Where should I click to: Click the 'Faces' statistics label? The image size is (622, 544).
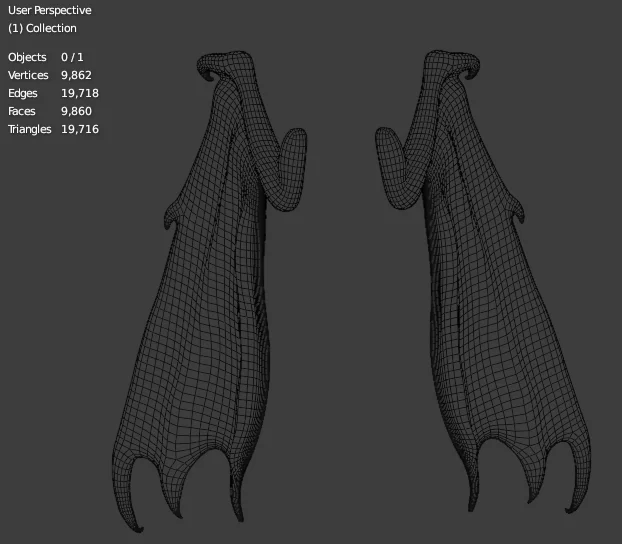click(x=21, y=111)
